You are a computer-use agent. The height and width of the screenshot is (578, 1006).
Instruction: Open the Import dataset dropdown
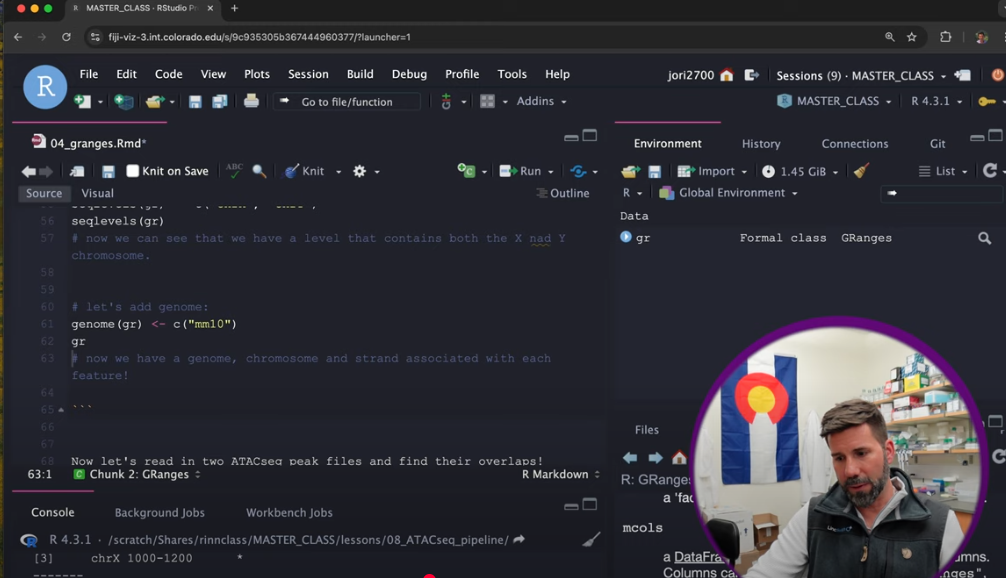click(x=712, y=171)
